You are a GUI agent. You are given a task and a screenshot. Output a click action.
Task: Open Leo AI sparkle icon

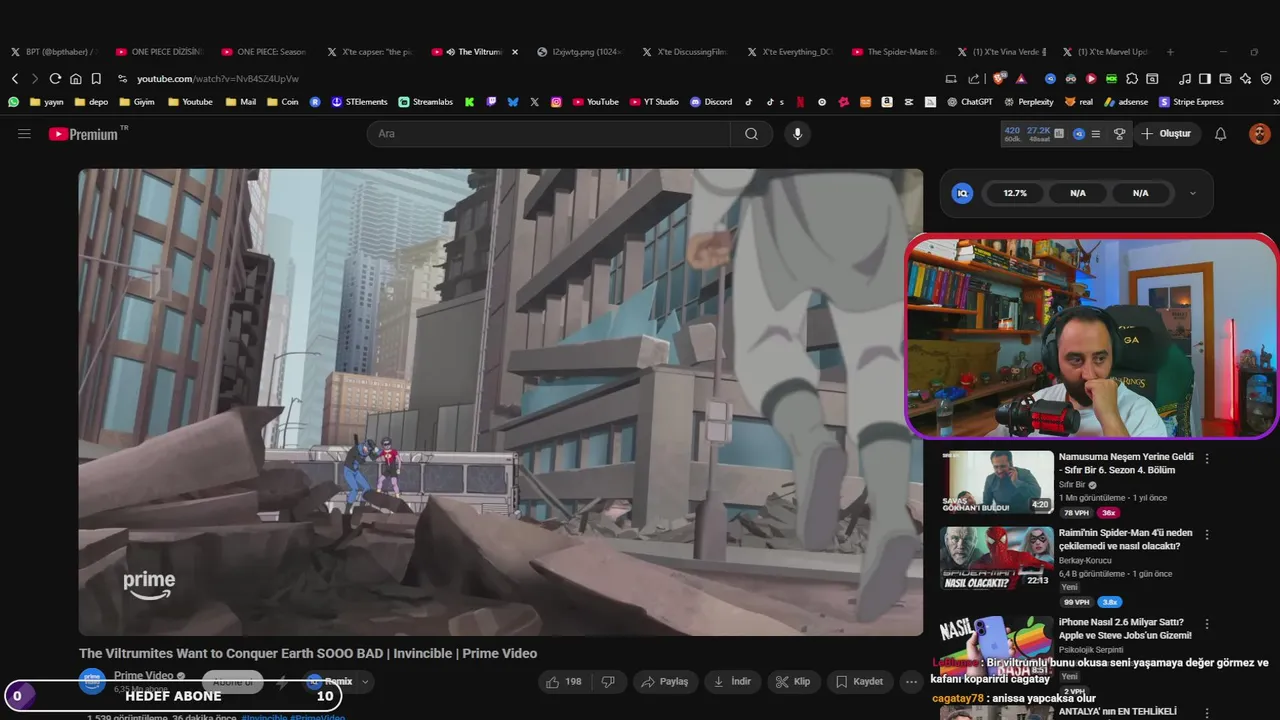pyautogui.click(x=1245, y=78)
